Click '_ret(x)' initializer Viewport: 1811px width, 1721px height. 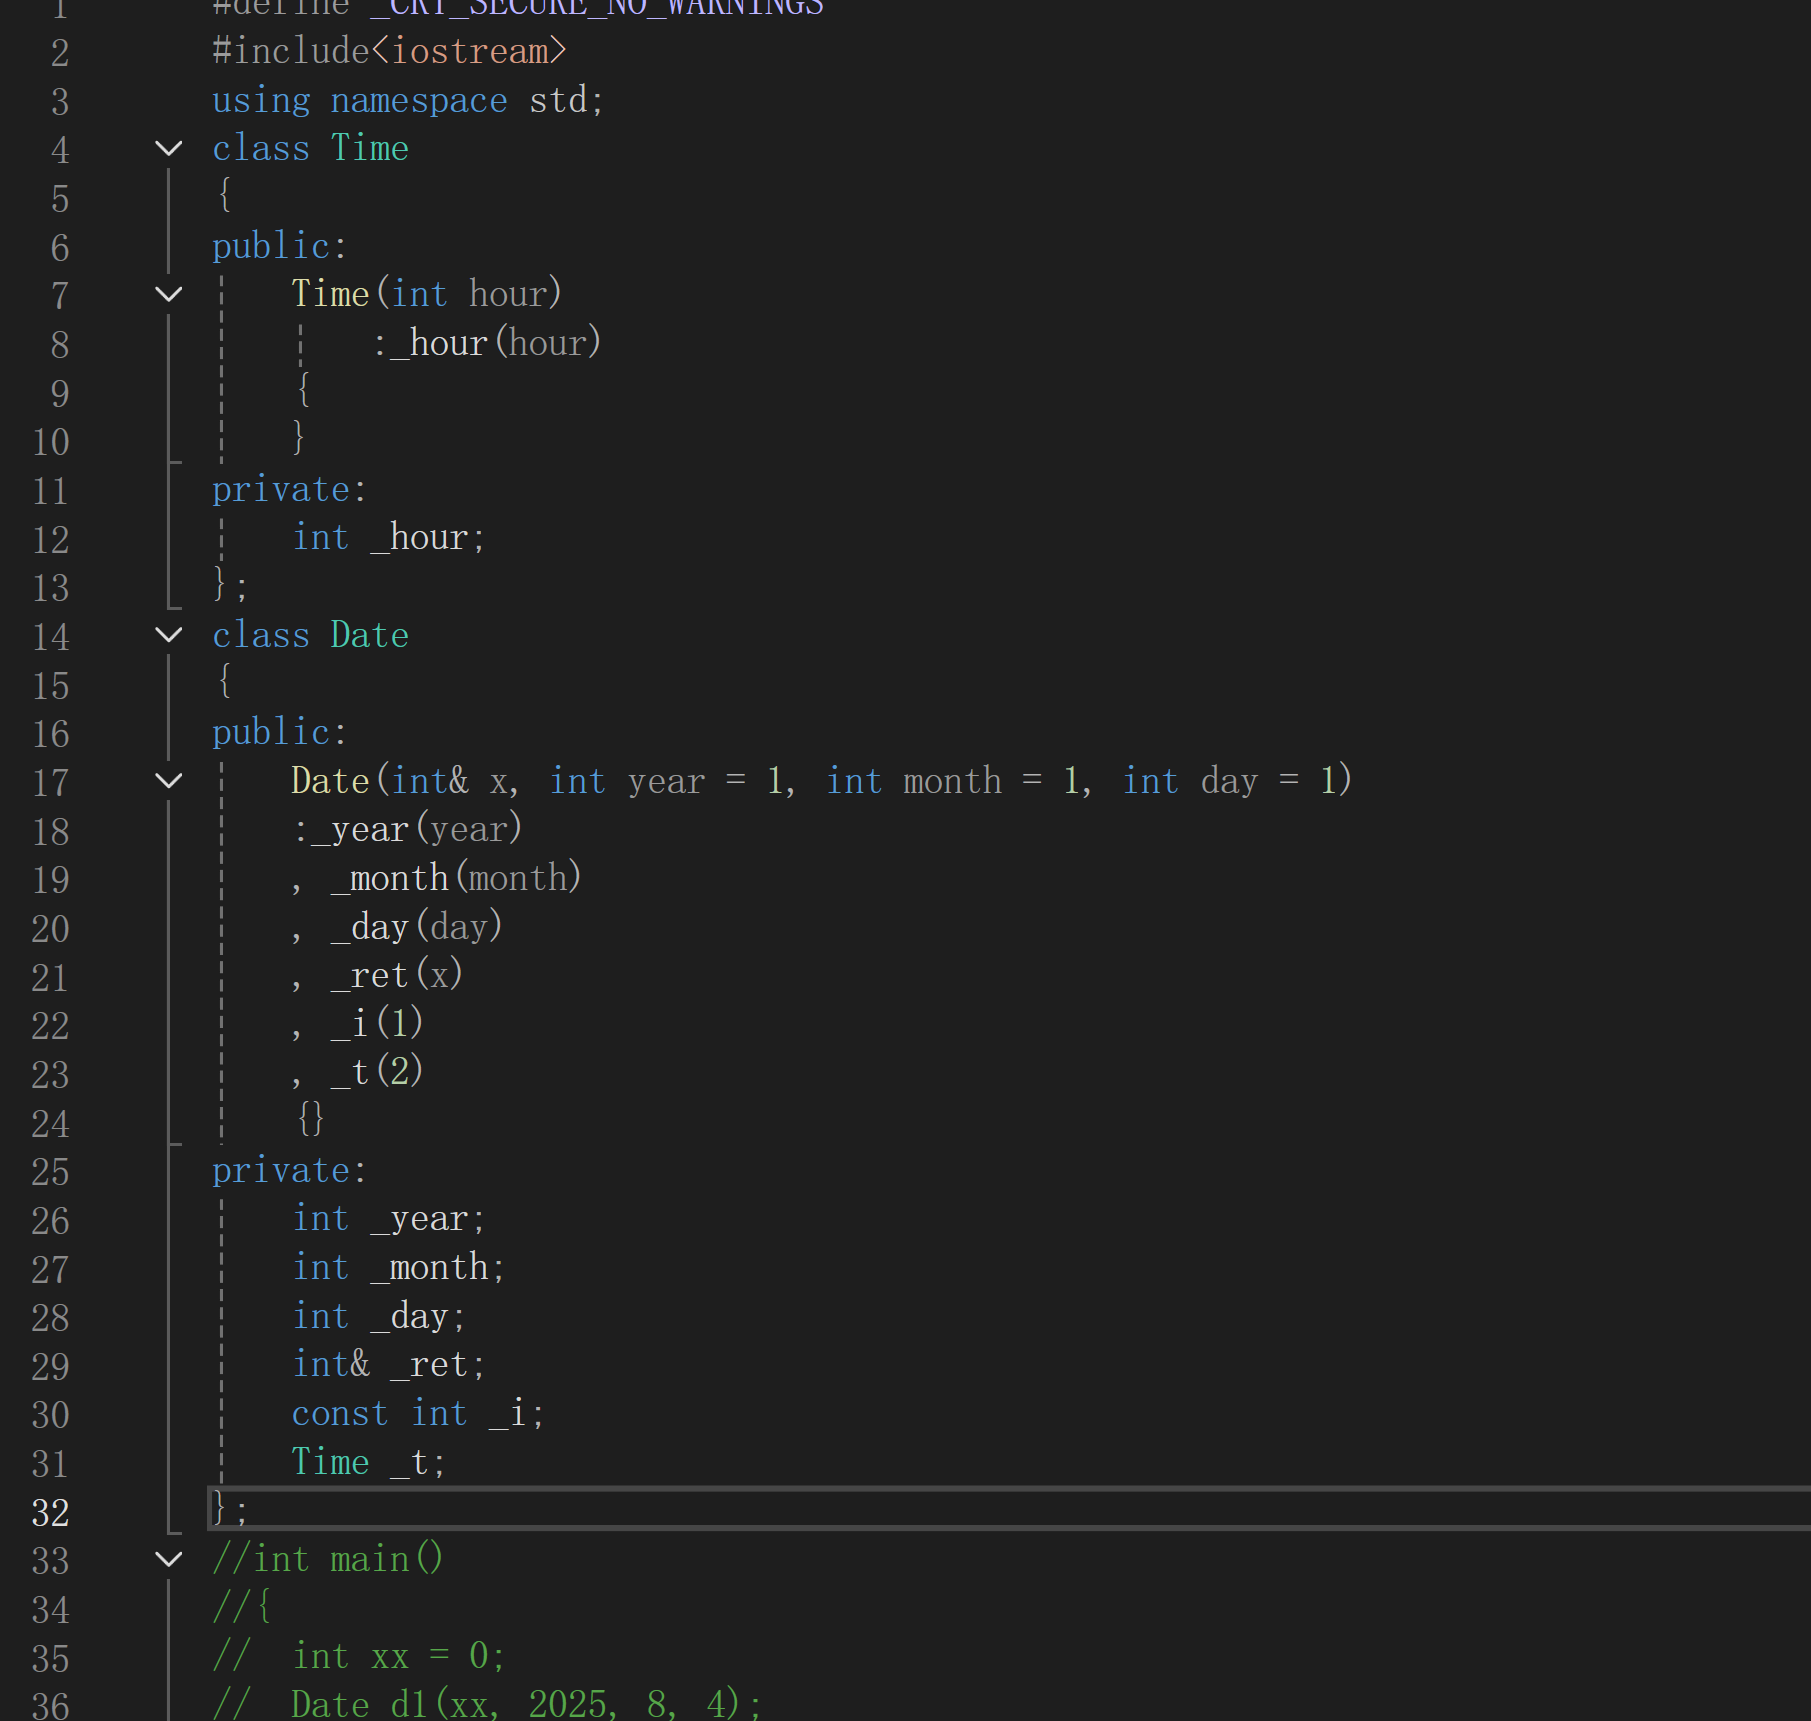[397, 975]
